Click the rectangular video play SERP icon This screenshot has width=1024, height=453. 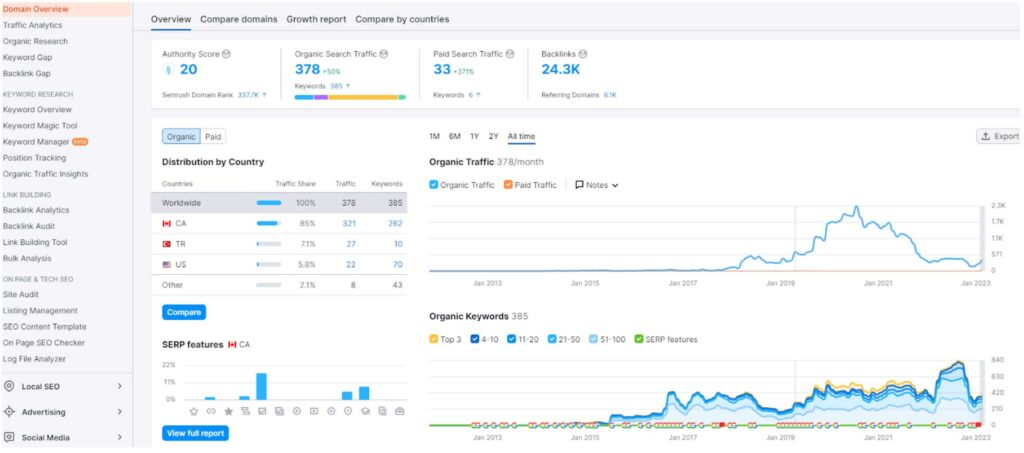pyautogui.click(x=313, y=411)
